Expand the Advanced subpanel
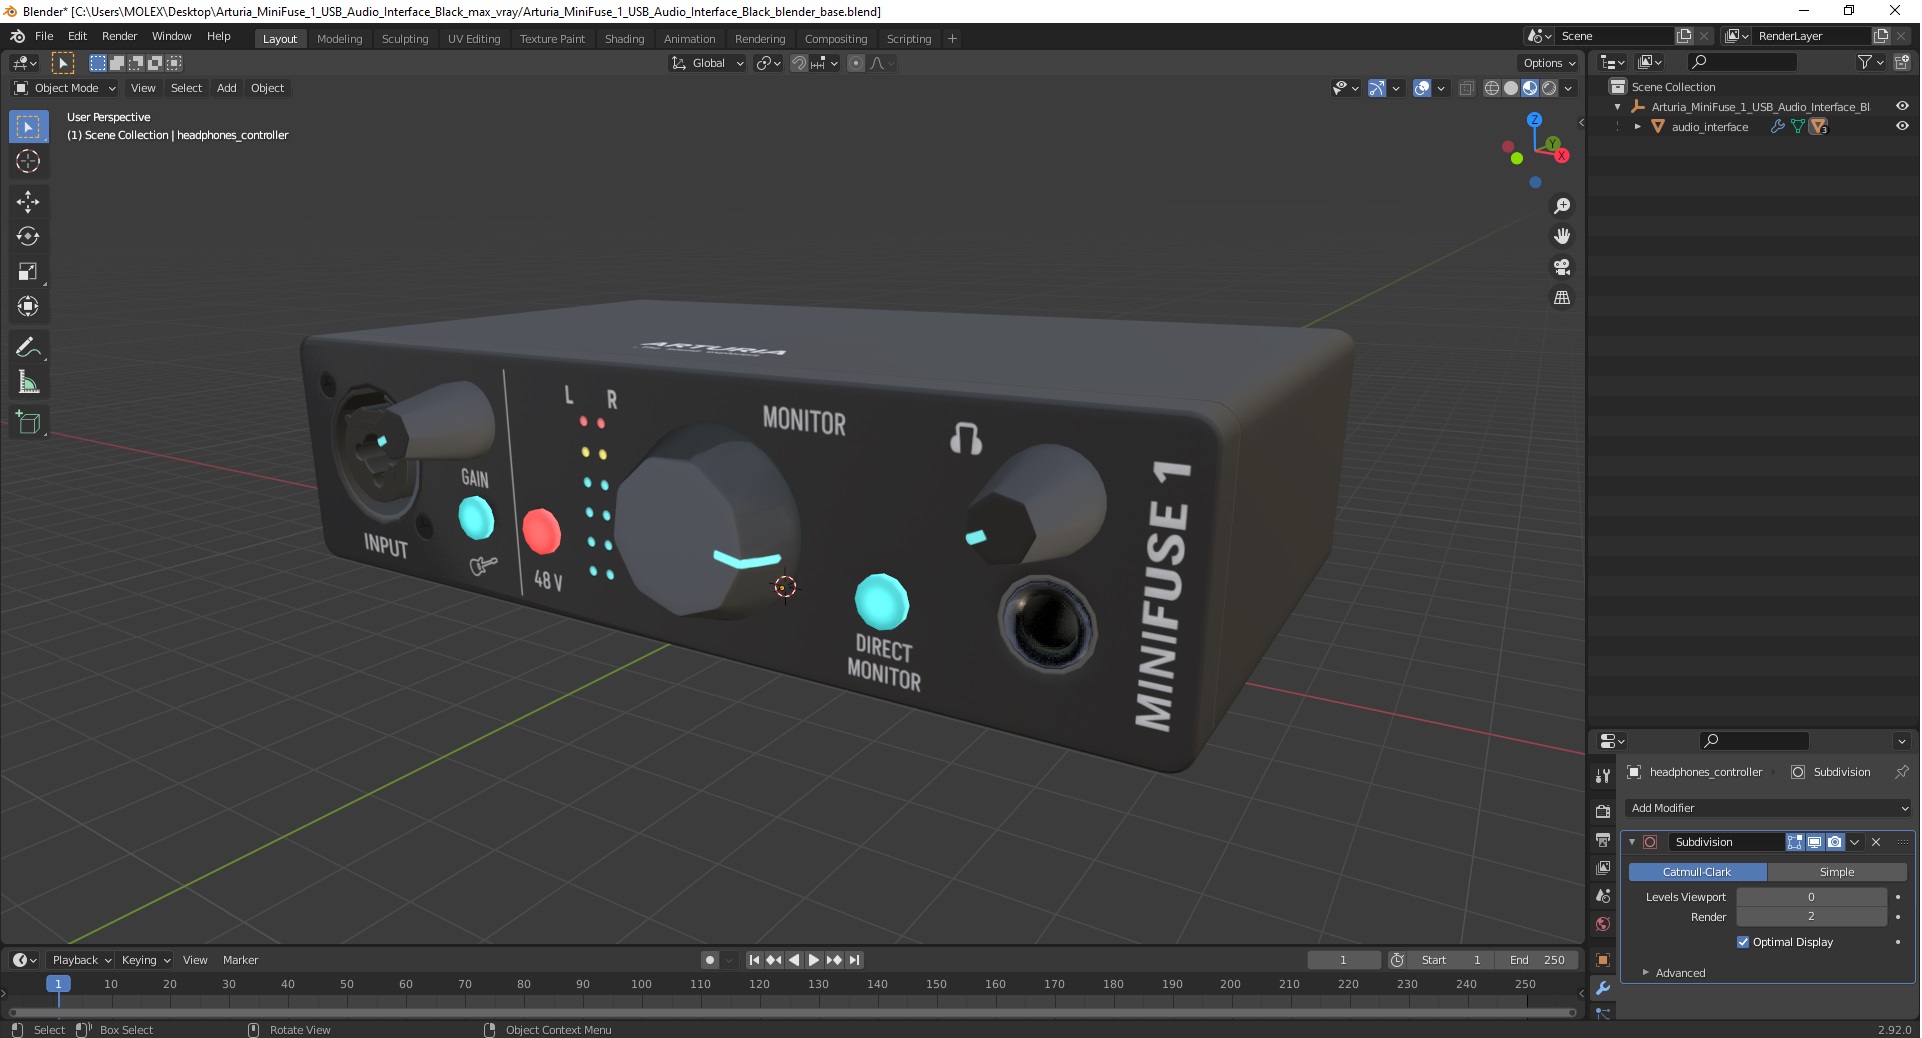 1680,973
